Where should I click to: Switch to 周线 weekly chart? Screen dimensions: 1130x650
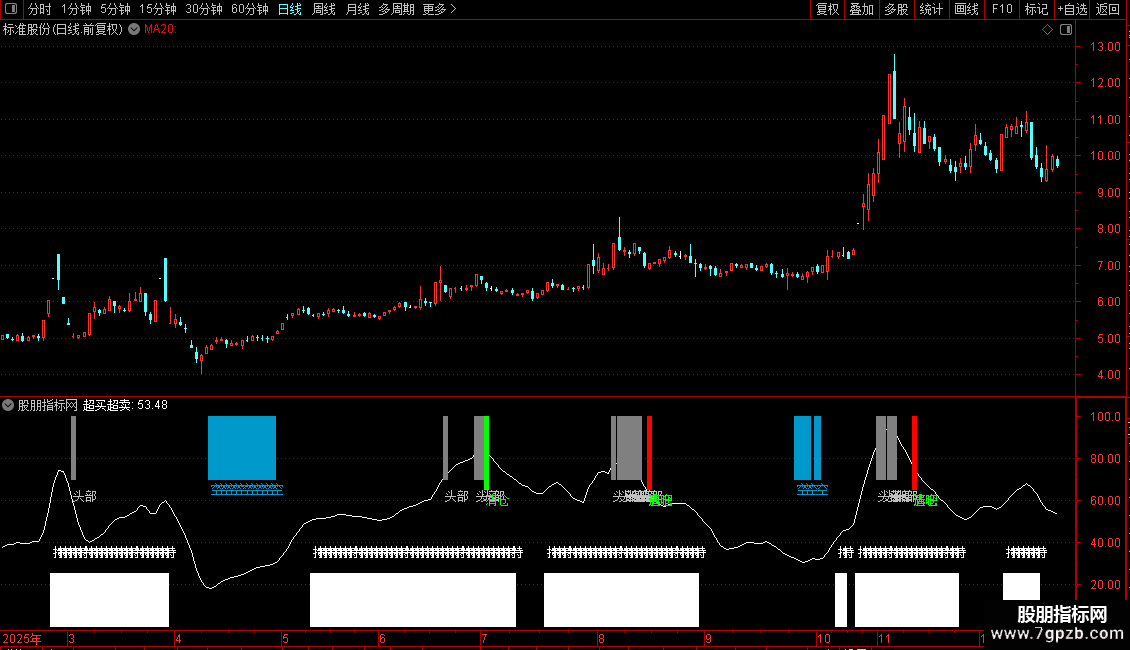click(324, 9)
